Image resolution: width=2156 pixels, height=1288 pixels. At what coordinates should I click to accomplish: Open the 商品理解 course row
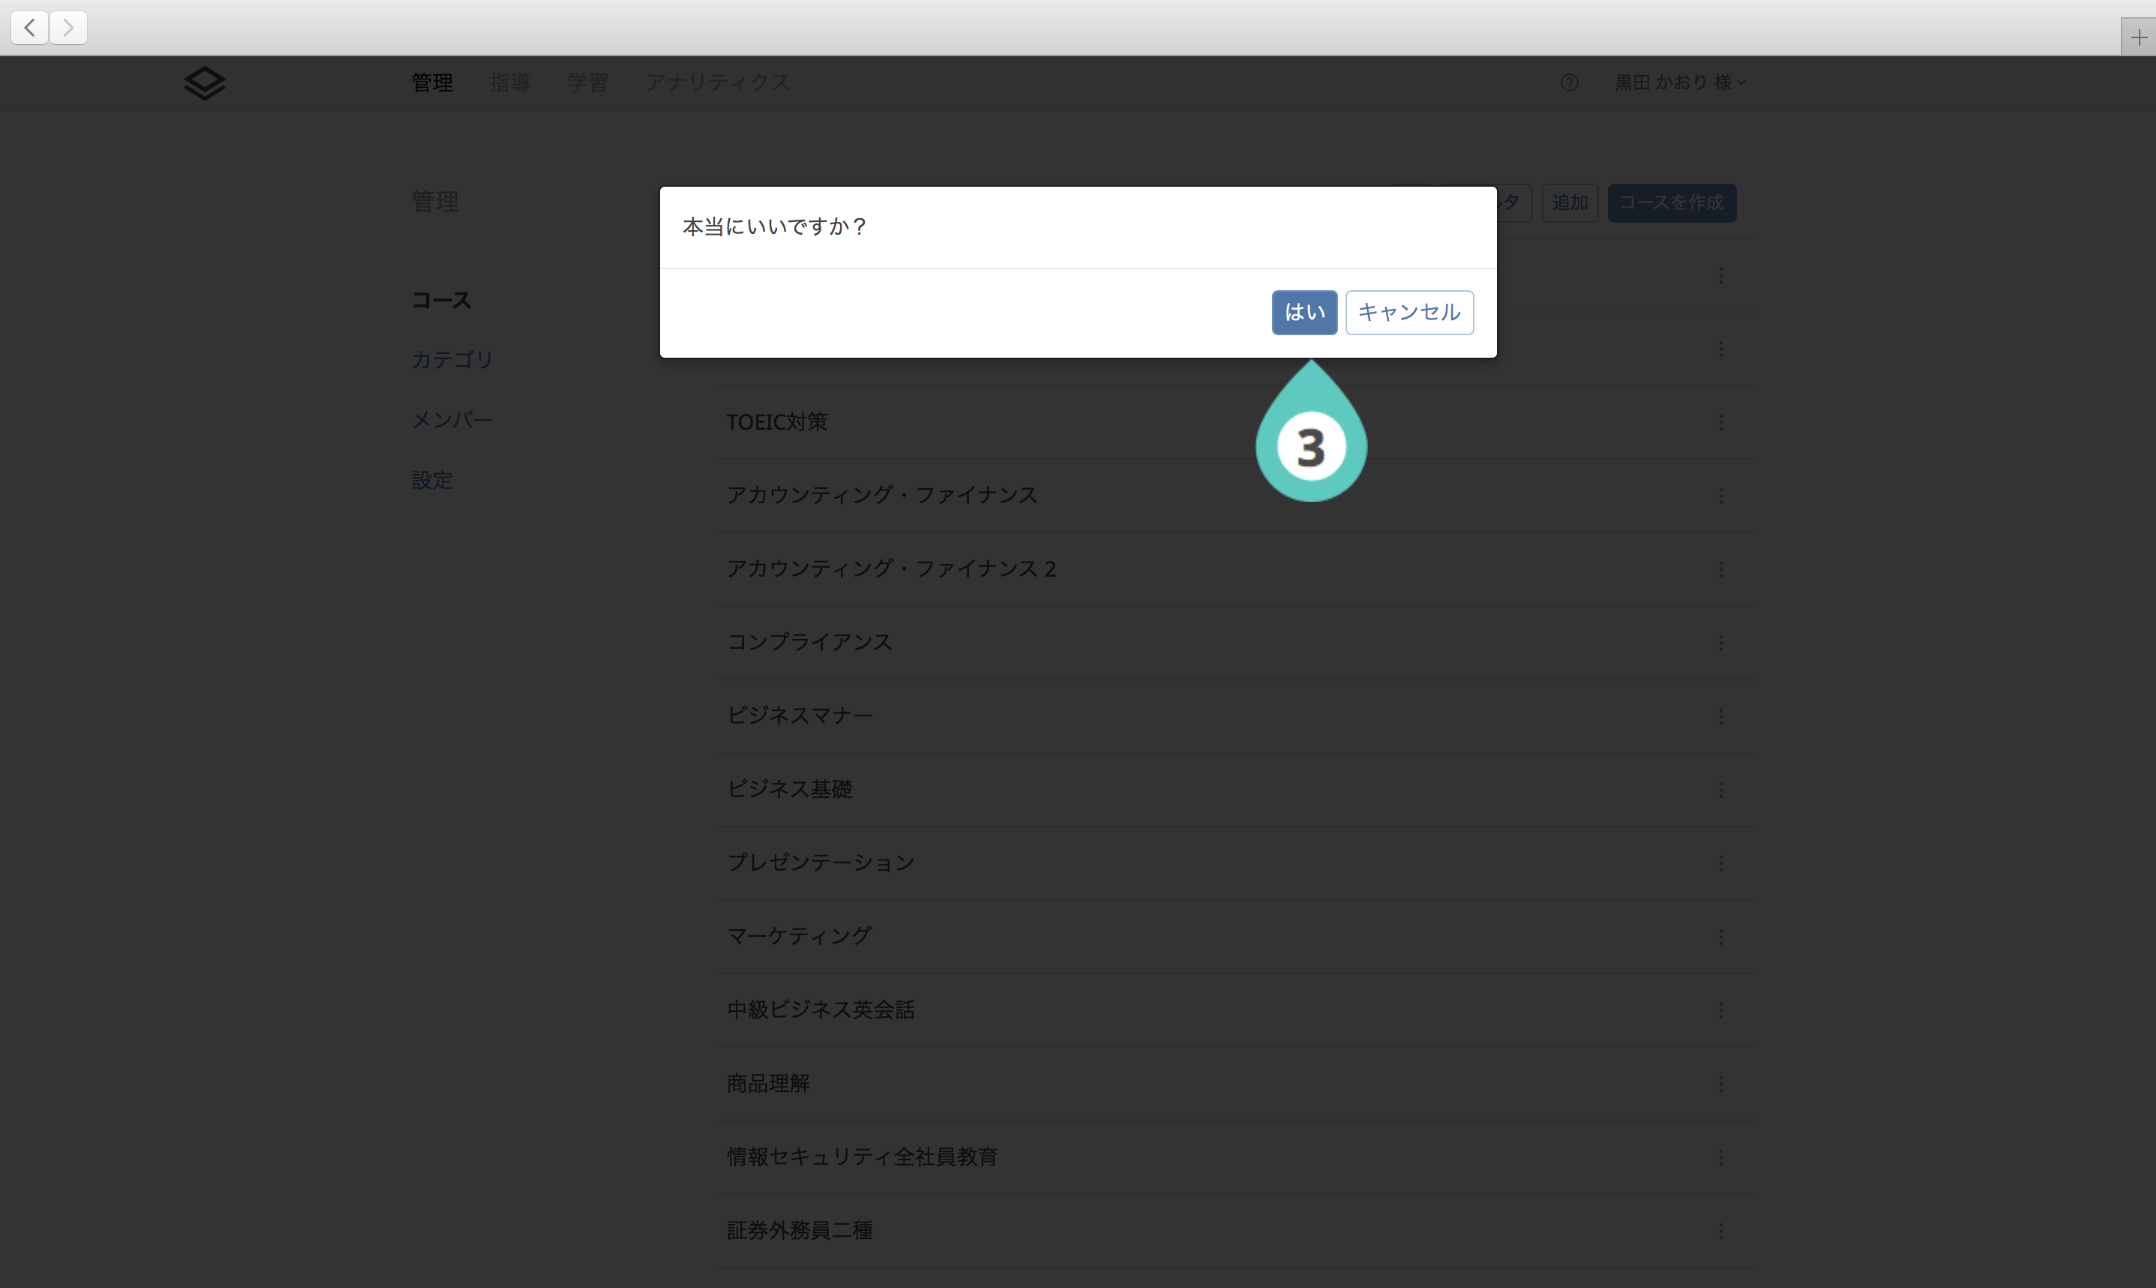click(768, 1083)
